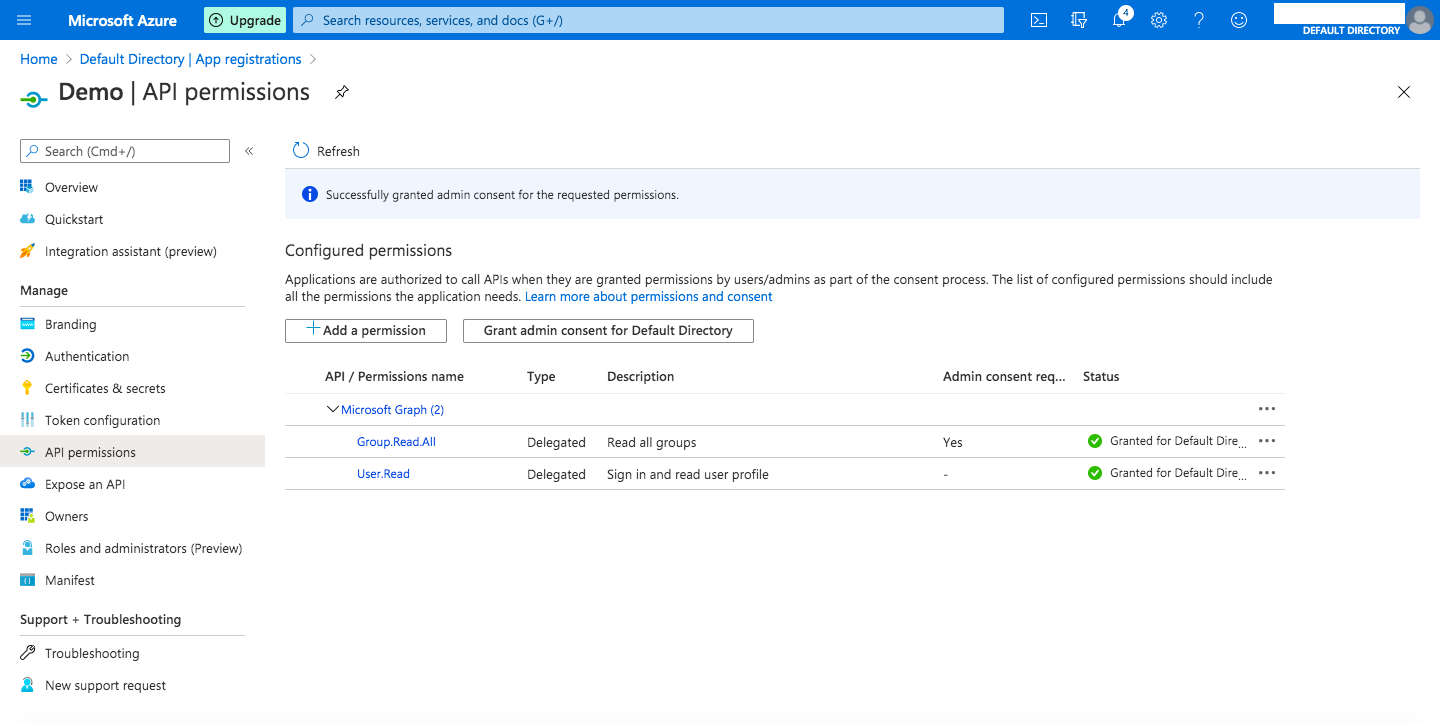Image resolution: width=1440 pixels, height=724 pixels.
Task: Click the Status column header
Action: coord(1101,377)
